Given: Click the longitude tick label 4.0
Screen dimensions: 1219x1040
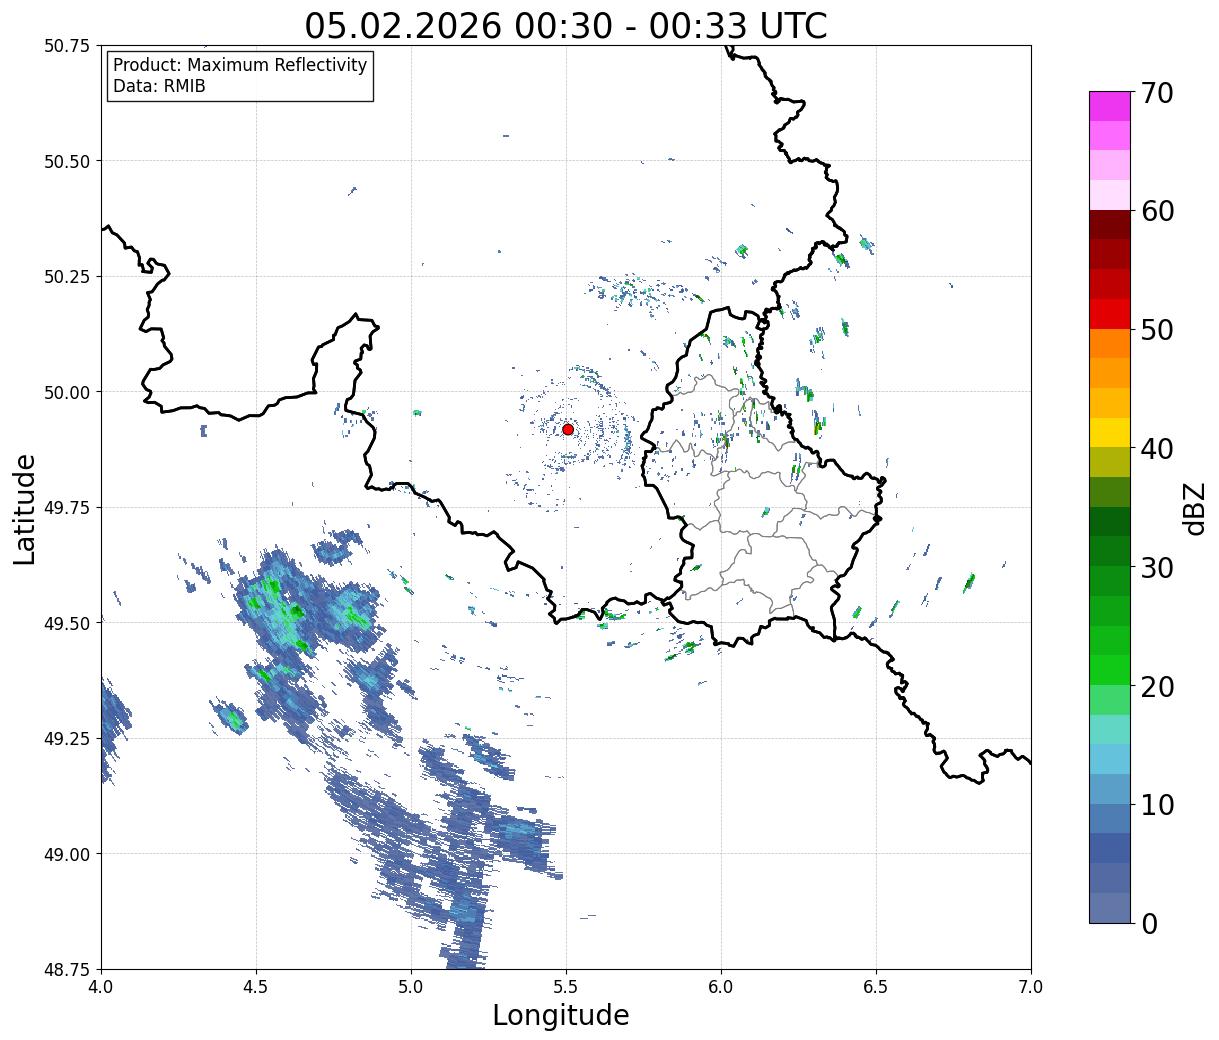Looking at the screenshot, I should [101, 987].
